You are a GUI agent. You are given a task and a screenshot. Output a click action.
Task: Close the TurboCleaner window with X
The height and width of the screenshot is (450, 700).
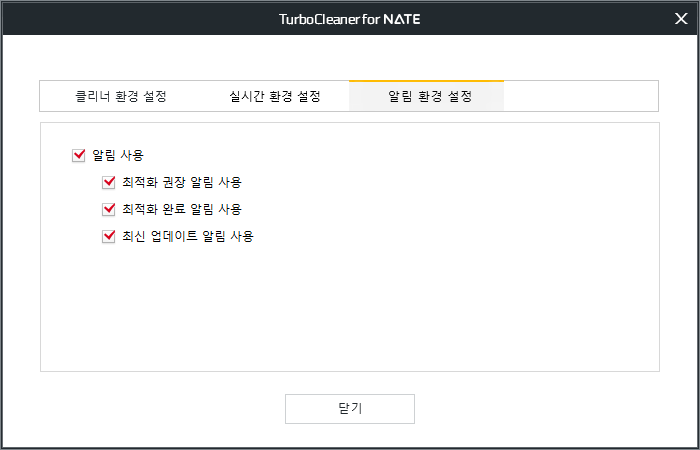tap(681, 19)
